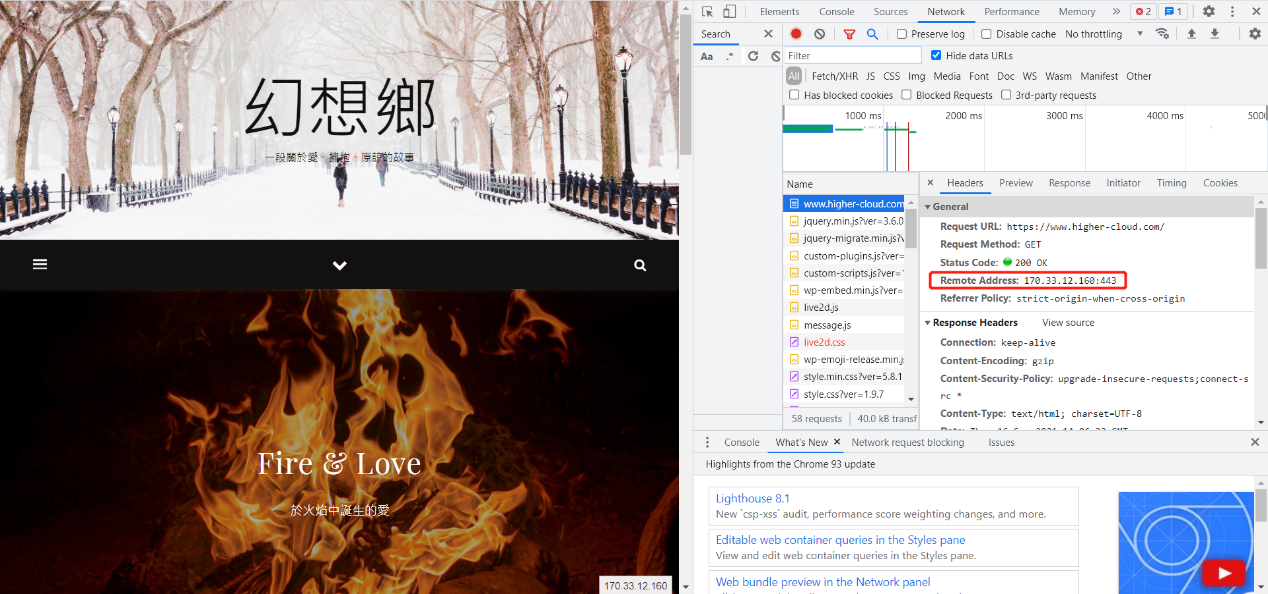Uncheck Hide data URLs
Viewport: 1268px width, 594px height.
click(x=936, y=55)
